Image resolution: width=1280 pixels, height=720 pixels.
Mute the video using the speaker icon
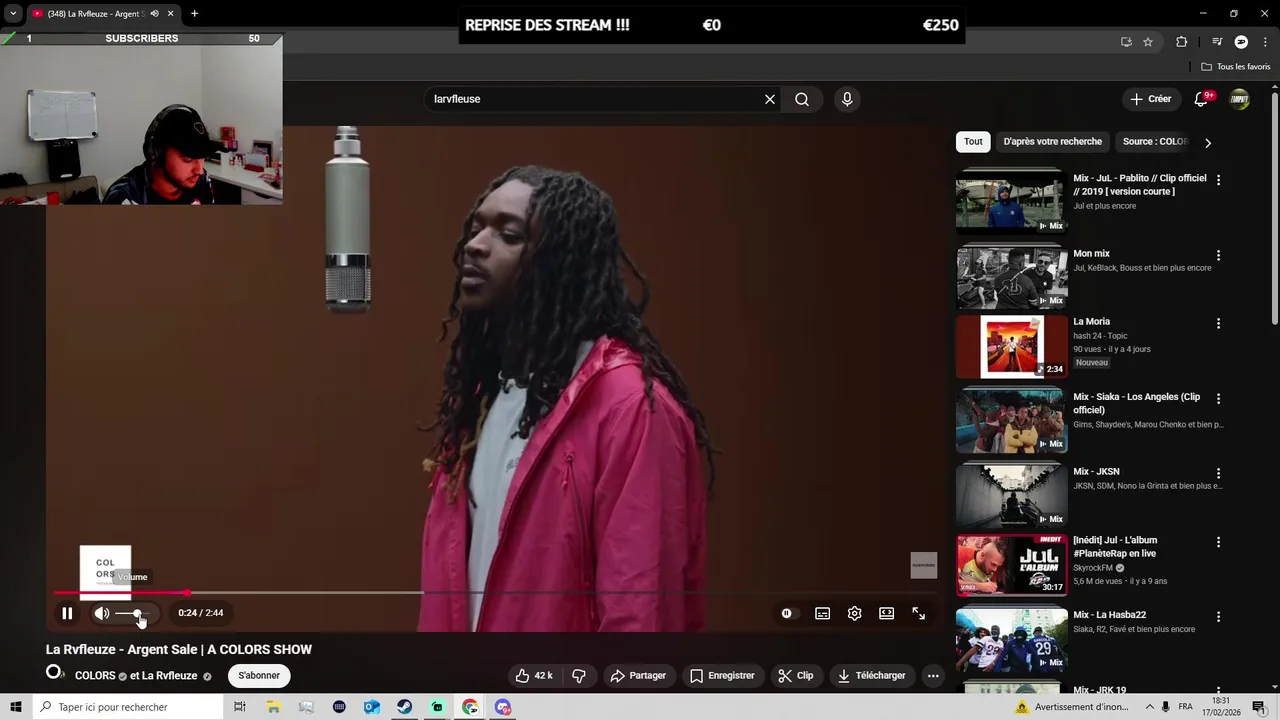click(x=101, y=613)
